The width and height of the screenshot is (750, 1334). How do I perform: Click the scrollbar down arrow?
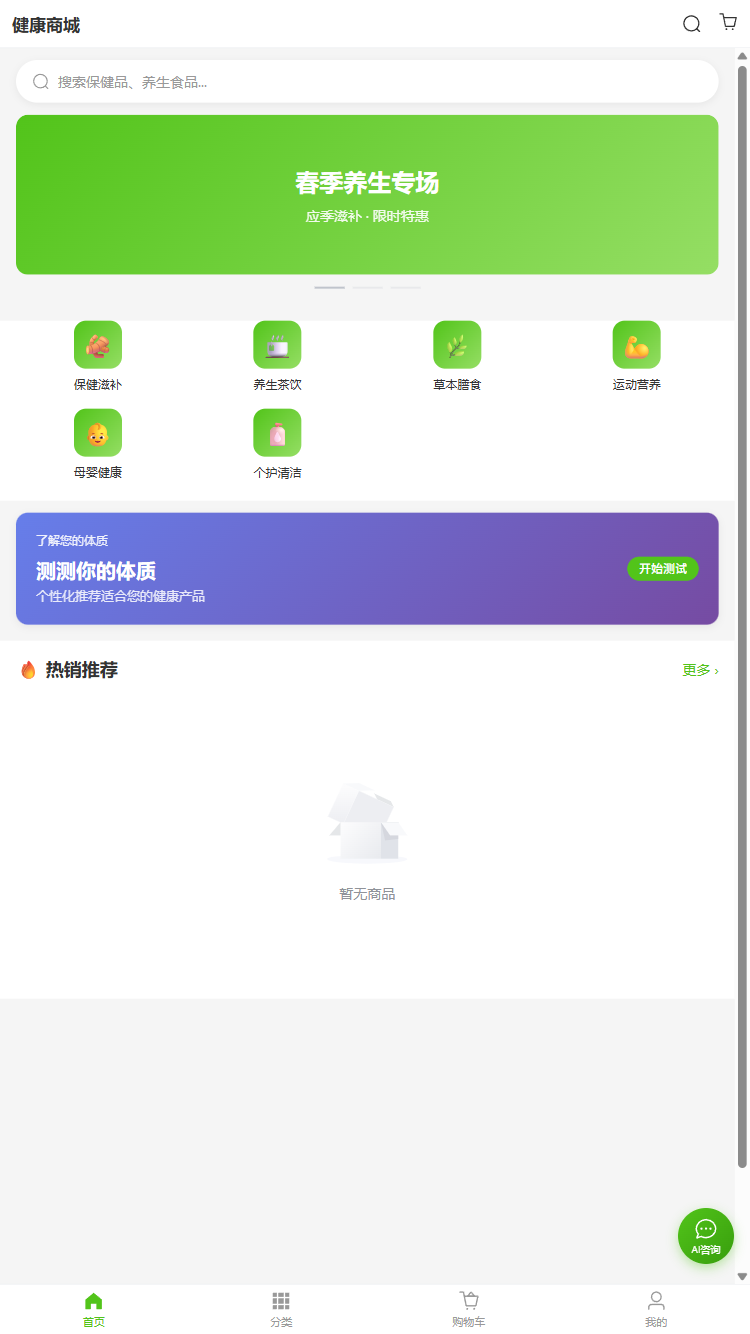[x=742, y=1276]
